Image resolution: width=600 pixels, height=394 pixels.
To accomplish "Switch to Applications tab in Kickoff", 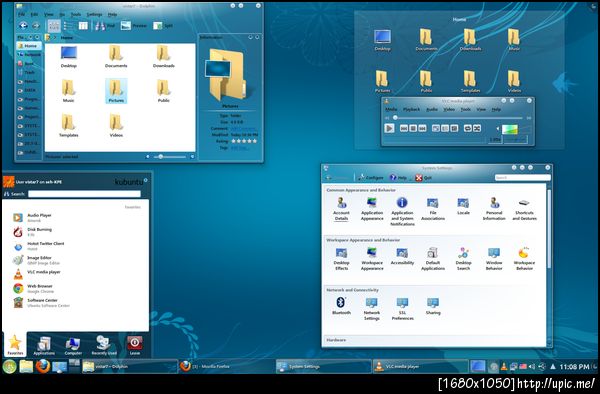I will point(44,345).
